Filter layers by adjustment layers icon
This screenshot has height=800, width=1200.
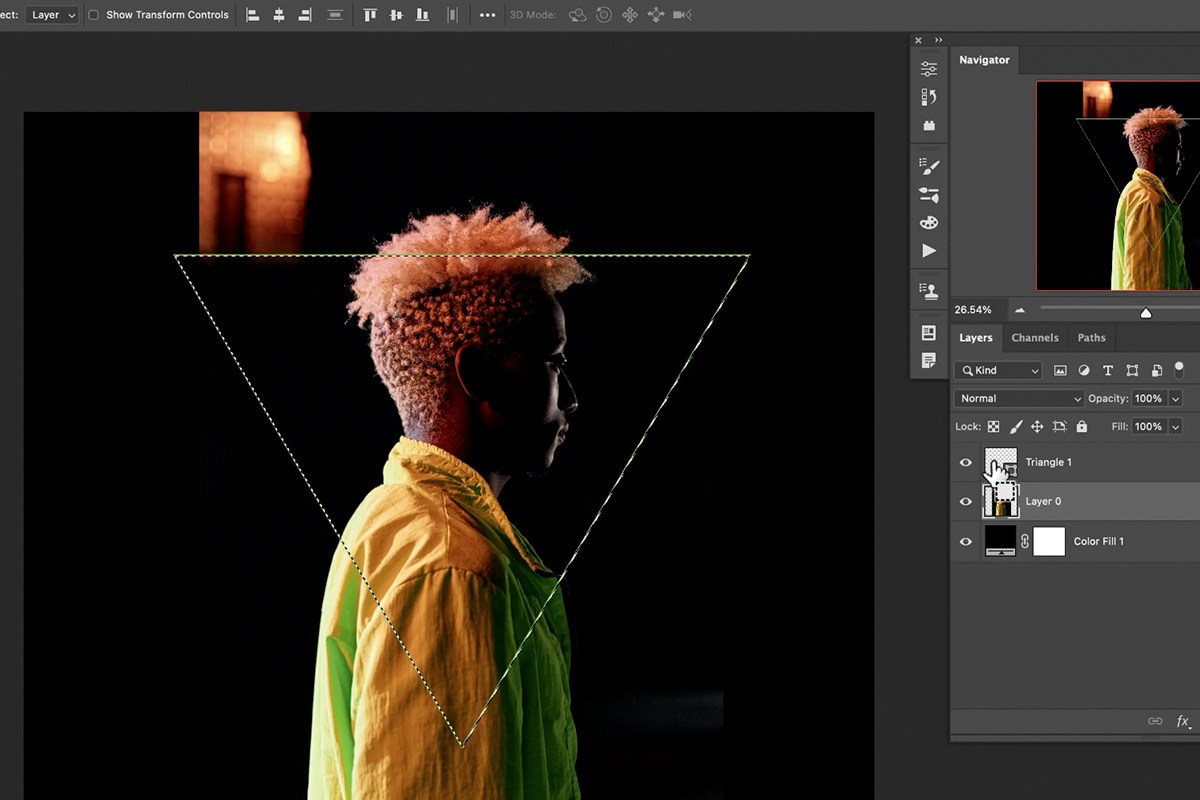(1084, 370)
